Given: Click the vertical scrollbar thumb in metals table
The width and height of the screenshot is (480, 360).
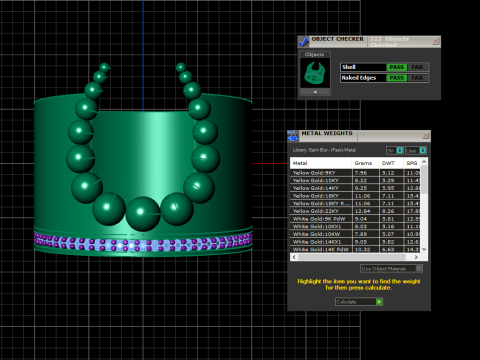Looking at the screenshot, I should click(x=424, y=179).
